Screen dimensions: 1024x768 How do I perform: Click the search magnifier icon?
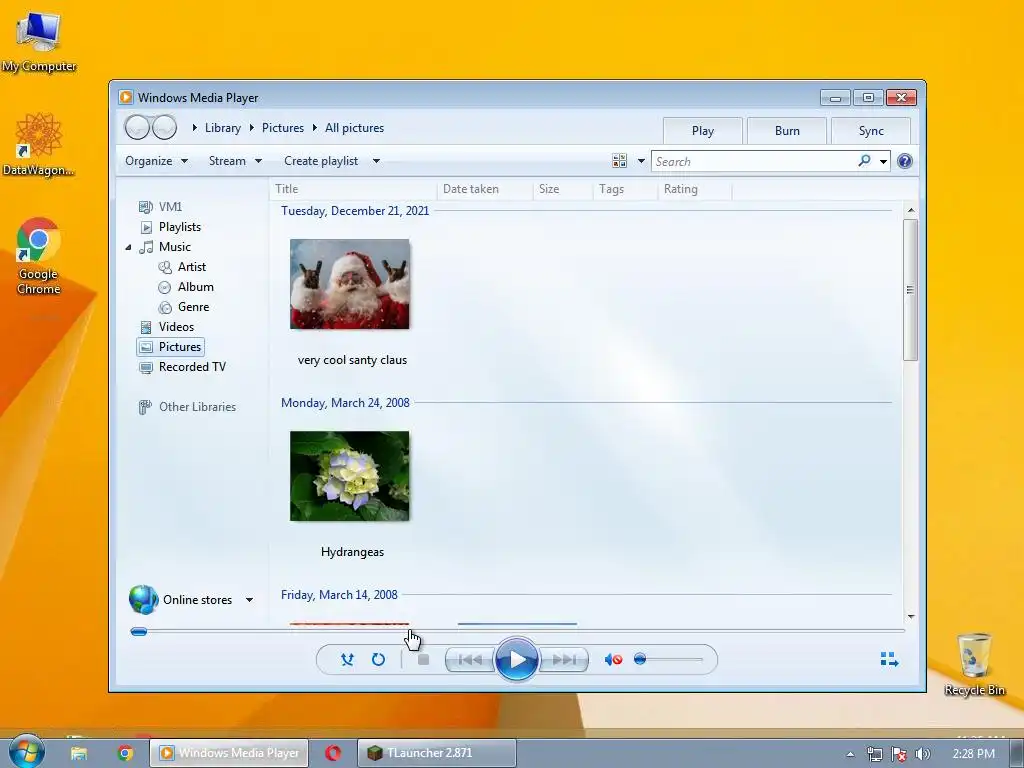click(864, 161)
